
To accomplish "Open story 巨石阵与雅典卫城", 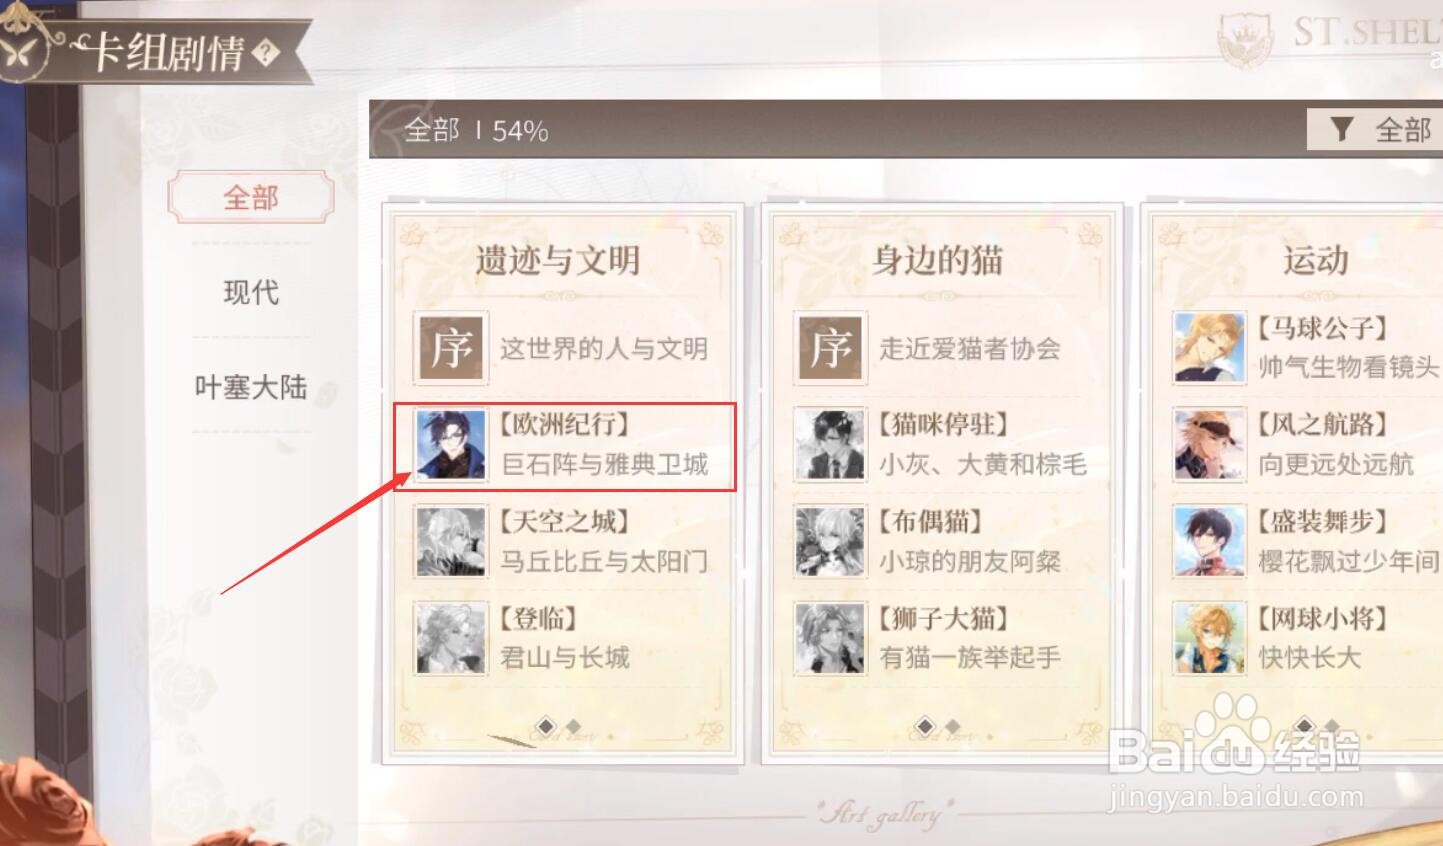I will (604, 465).
